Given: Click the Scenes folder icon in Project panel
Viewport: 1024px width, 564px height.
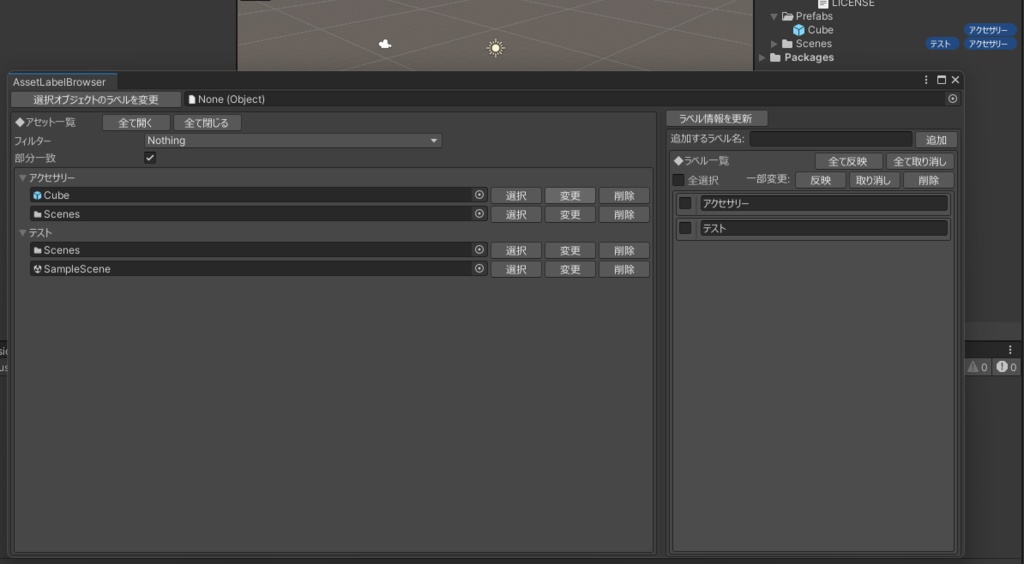Looking at the screenshot, I should (788, 44).
